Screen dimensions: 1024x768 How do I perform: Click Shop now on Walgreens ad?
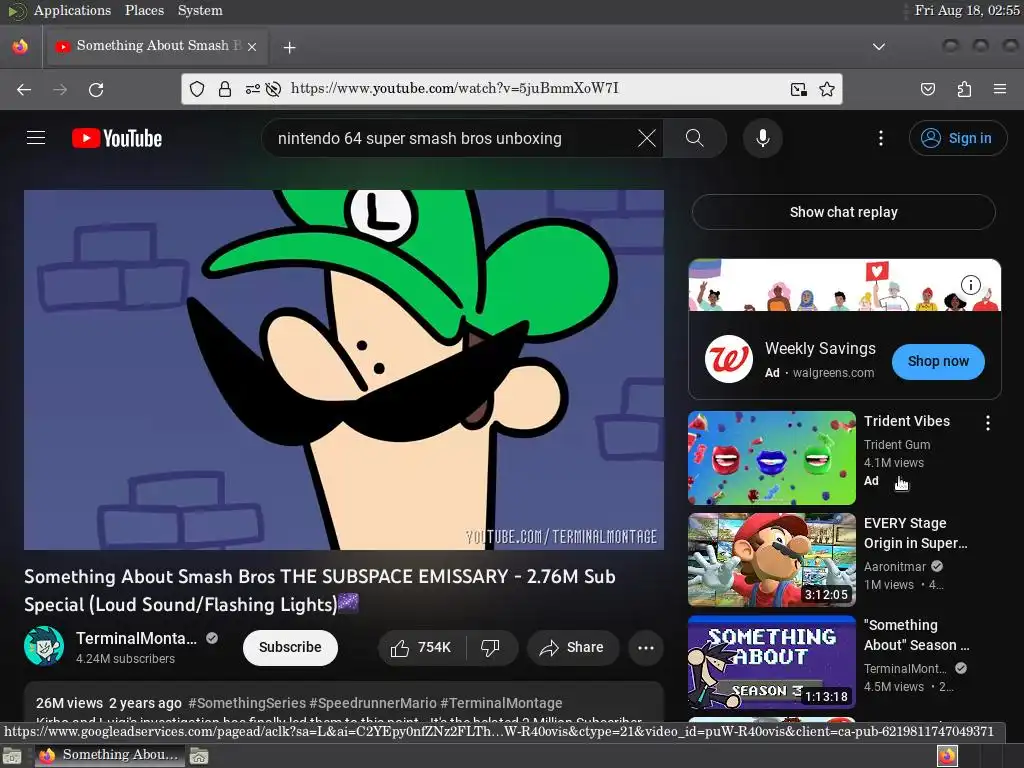(938, 361)
